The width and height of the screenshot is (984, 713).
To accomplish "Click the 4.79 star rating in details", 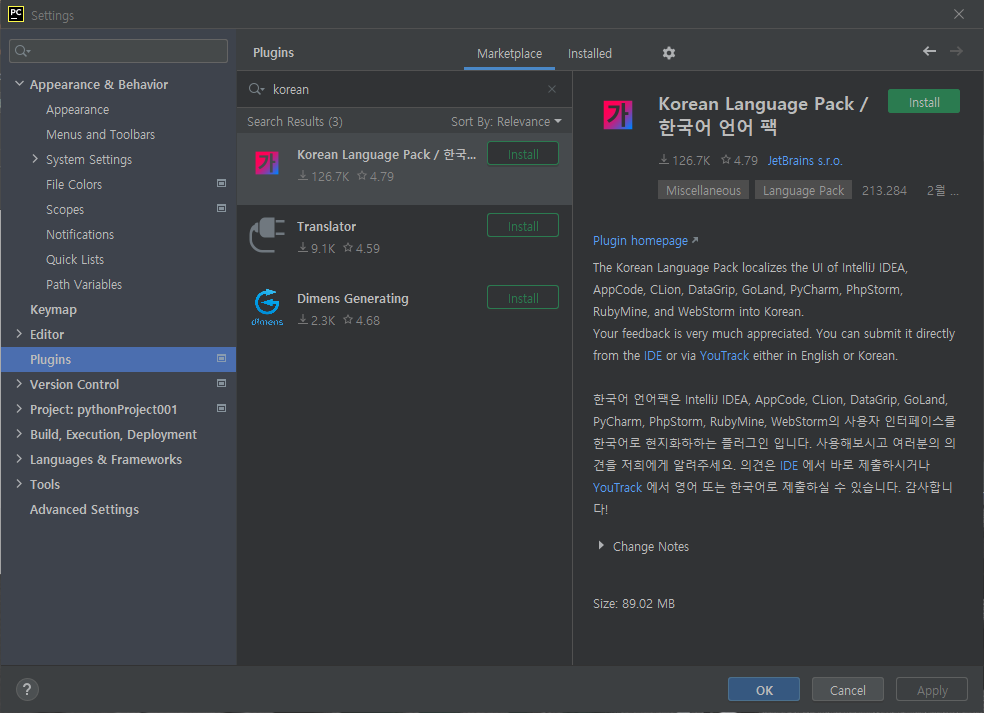I will point(739,161).
